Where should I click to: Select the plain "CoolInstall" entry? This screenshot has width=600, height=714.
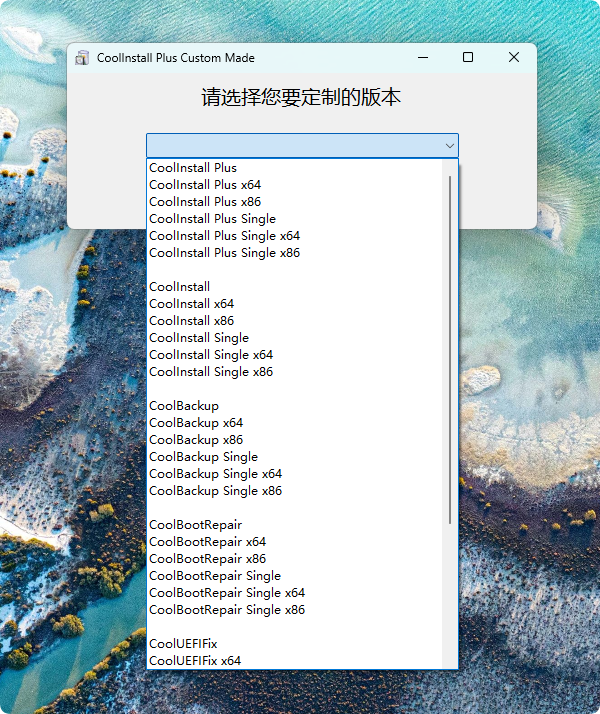click(179, 287)
